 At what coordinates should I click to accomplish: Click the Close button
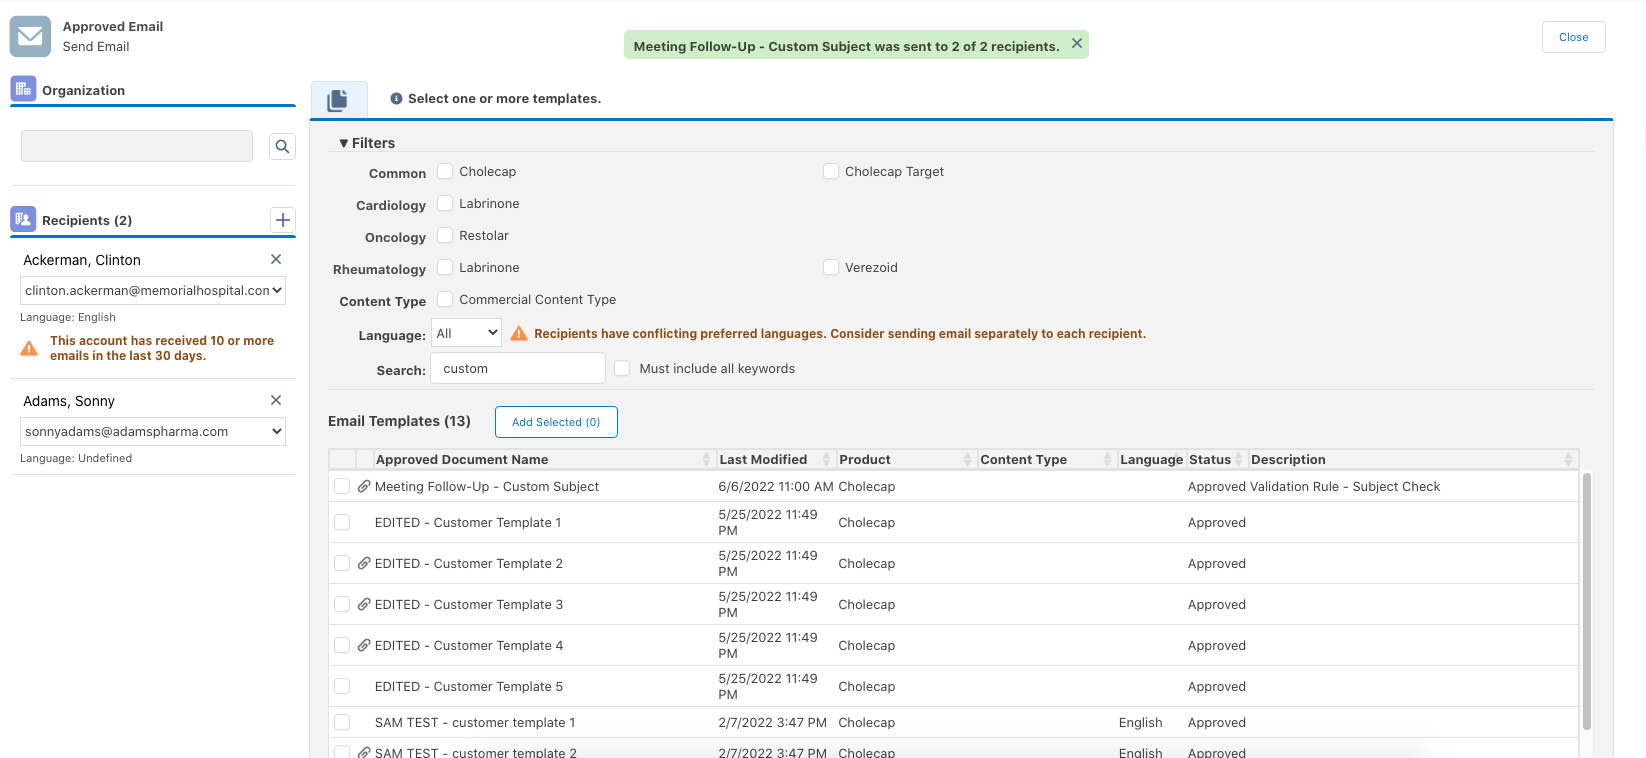(x=1572, y=37)
